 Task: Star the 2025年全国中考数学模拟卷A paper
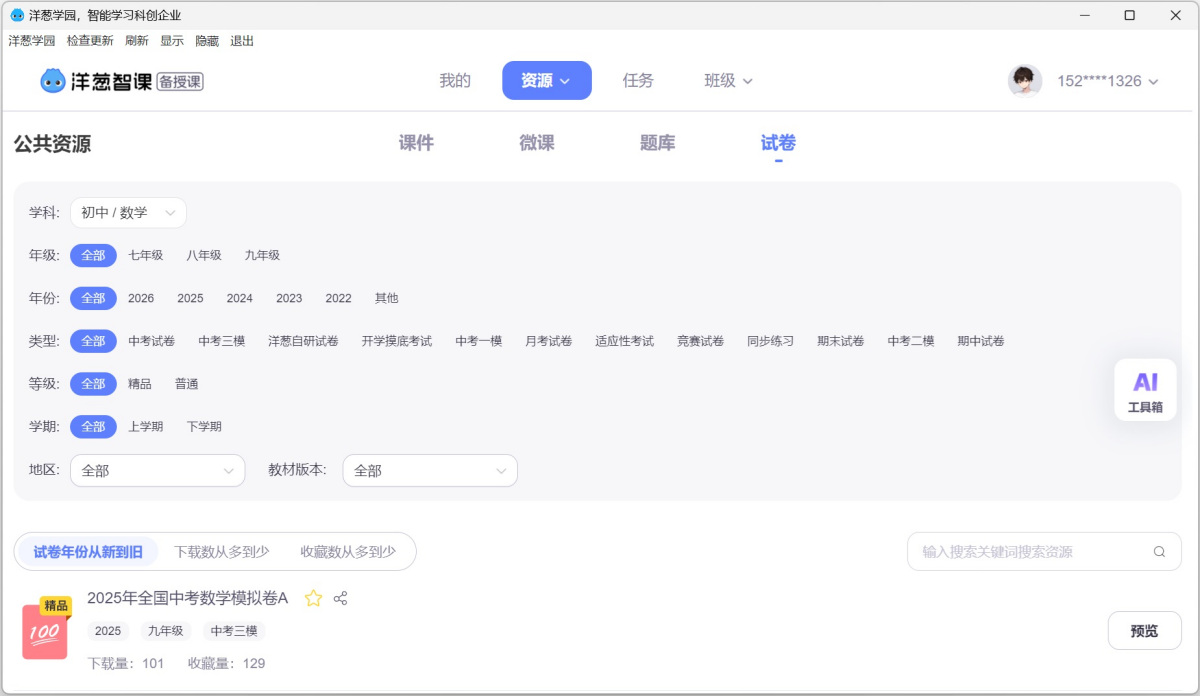click(313, 598)
